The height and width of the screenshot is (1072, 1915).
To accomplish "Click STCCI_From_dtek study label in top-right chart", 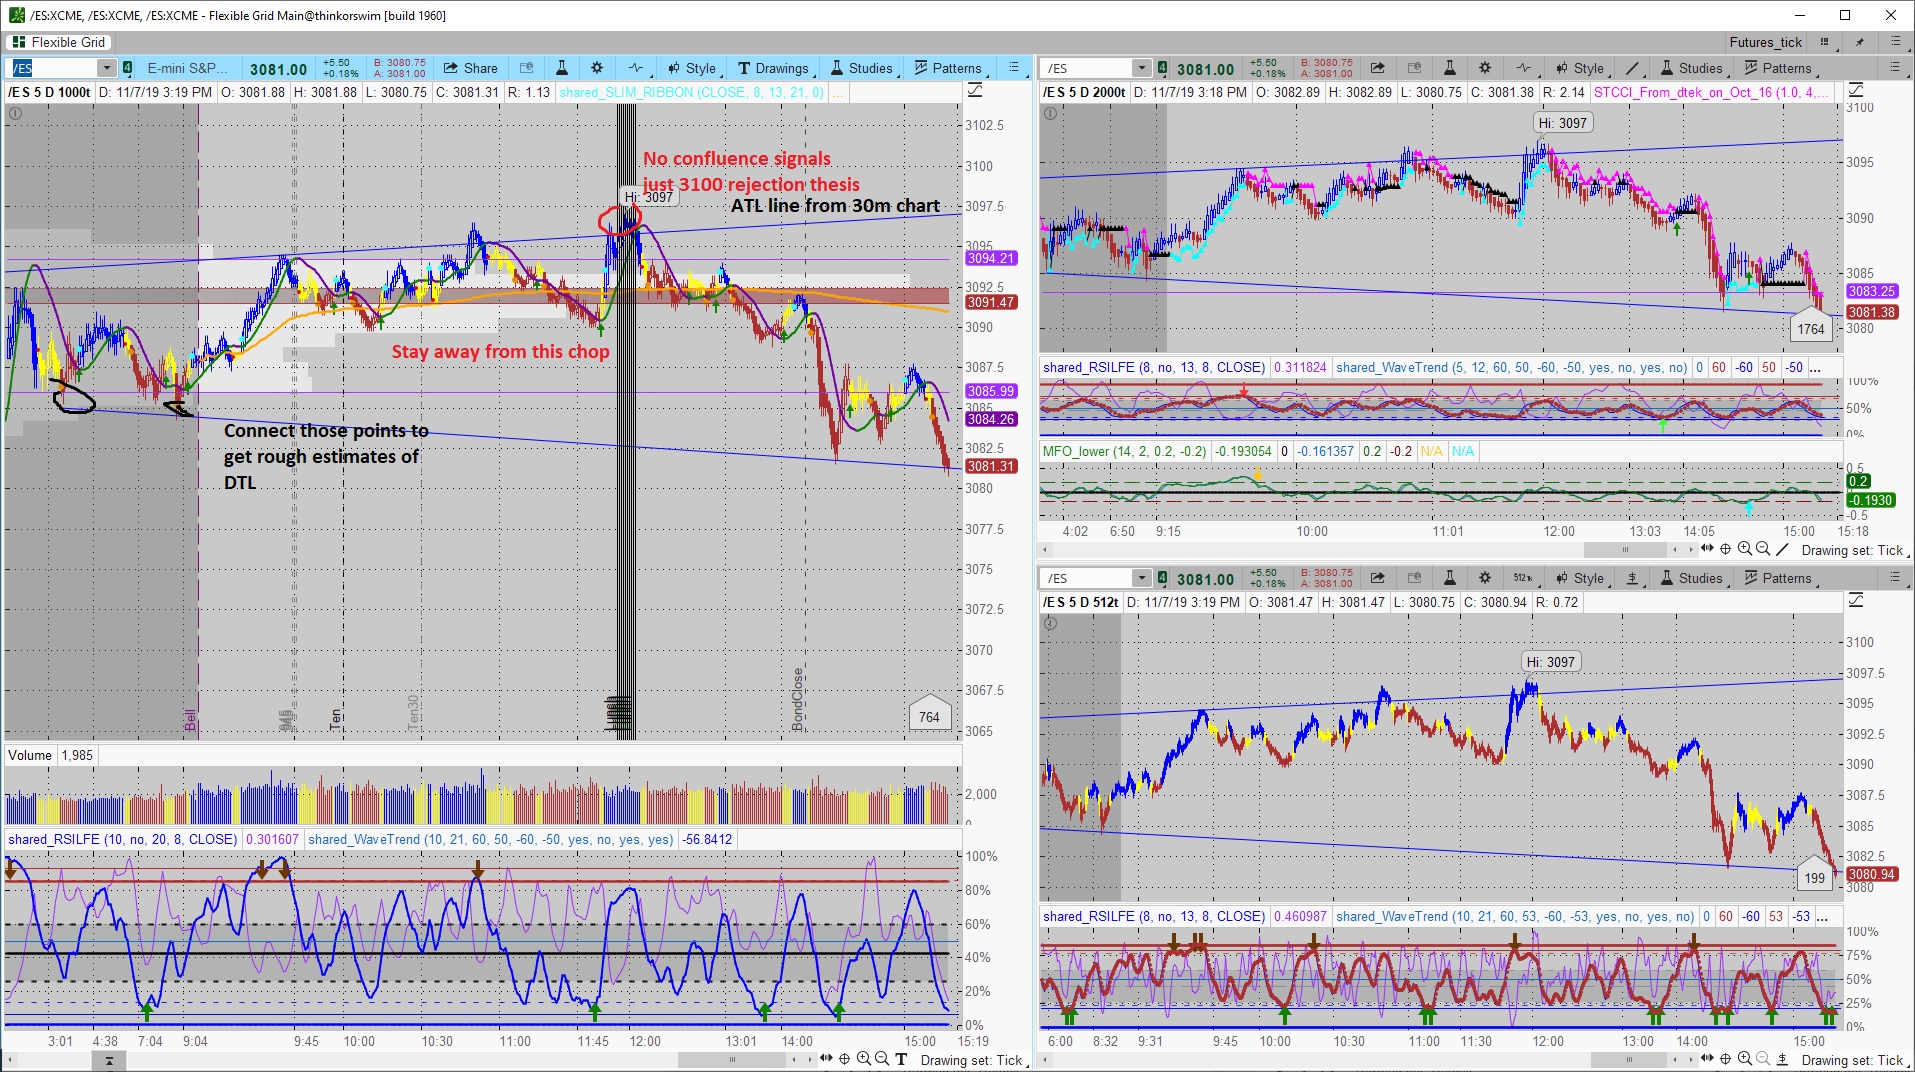I will click(1711, 92).
